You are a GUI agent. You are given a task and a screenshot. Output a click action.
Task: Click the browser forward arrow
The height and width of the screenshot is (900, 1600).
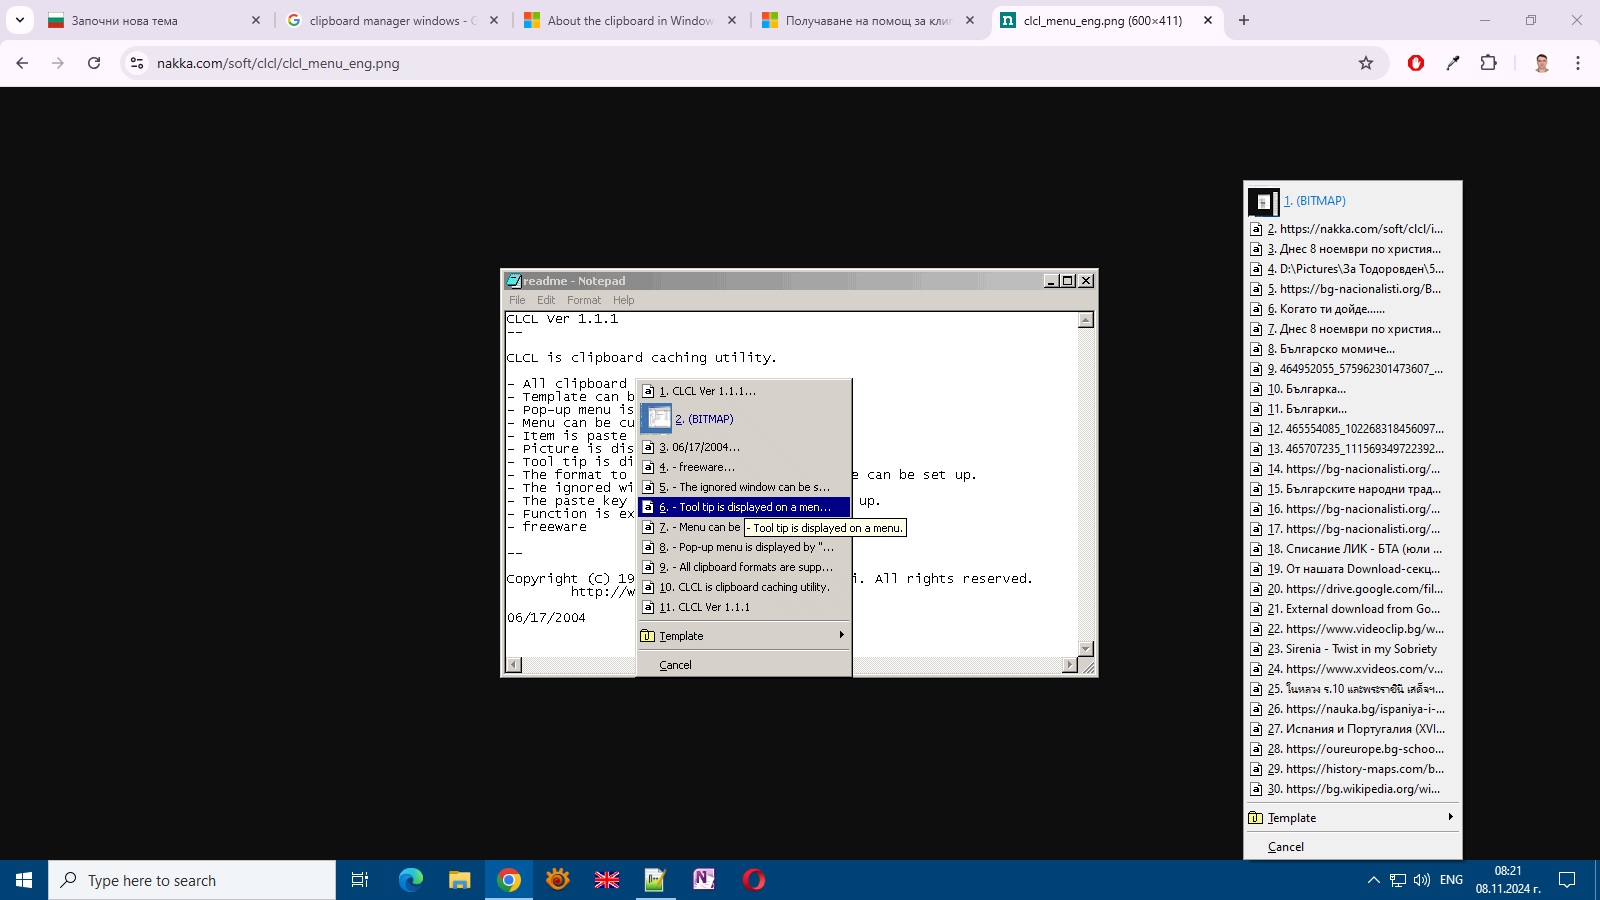[x=58, y=63]
